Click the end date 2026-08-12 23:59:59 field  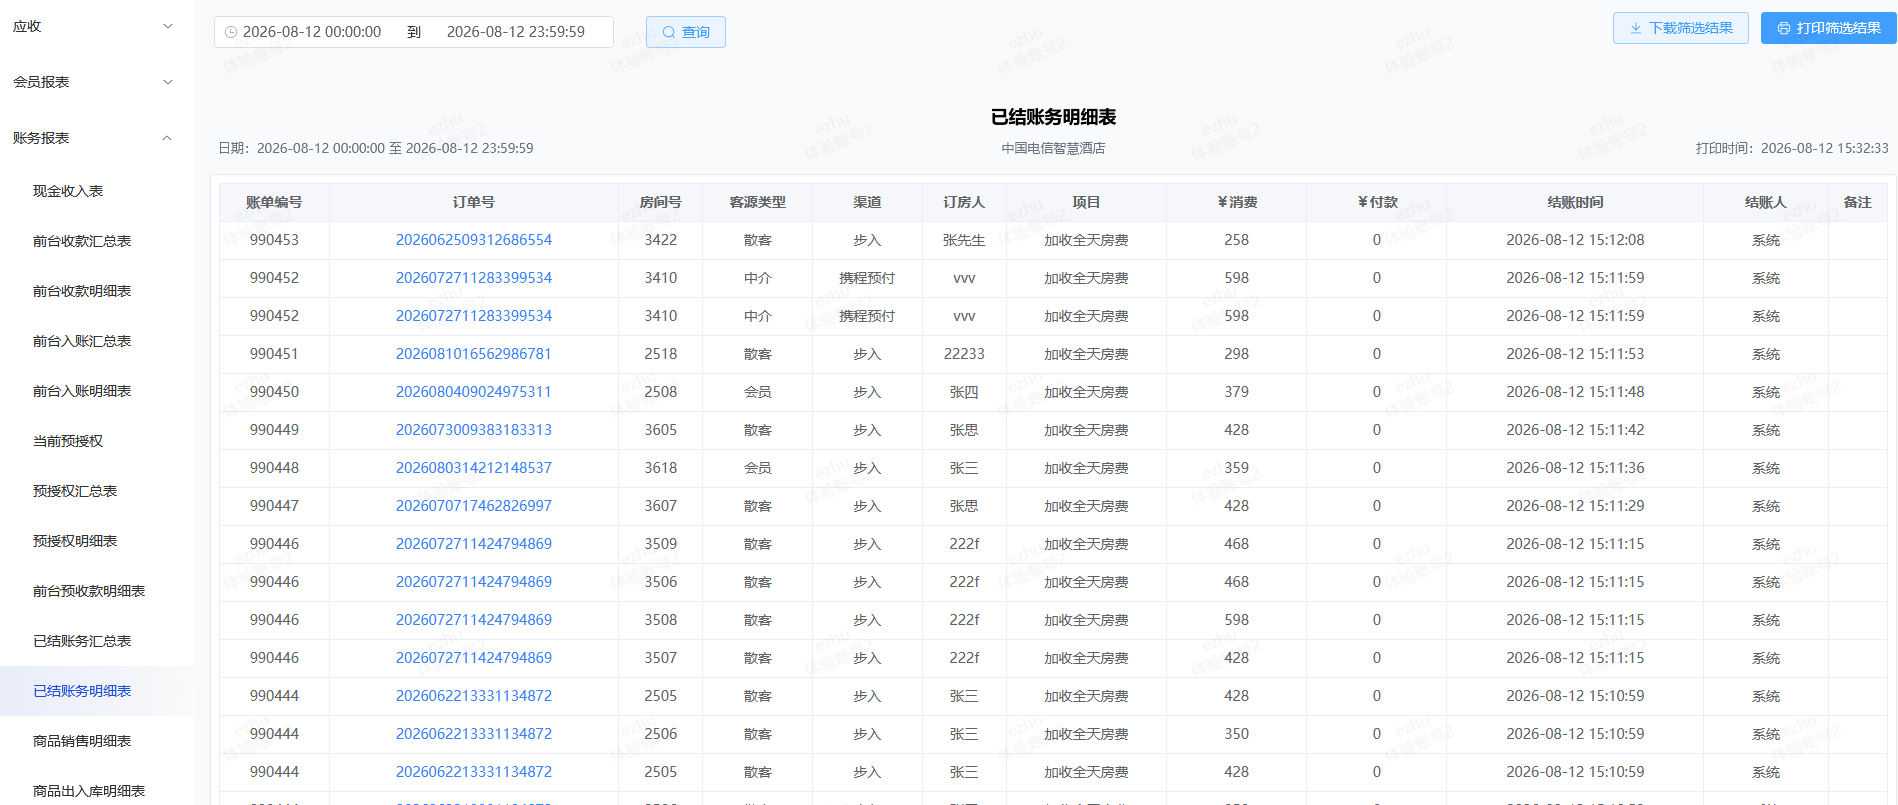516,32
